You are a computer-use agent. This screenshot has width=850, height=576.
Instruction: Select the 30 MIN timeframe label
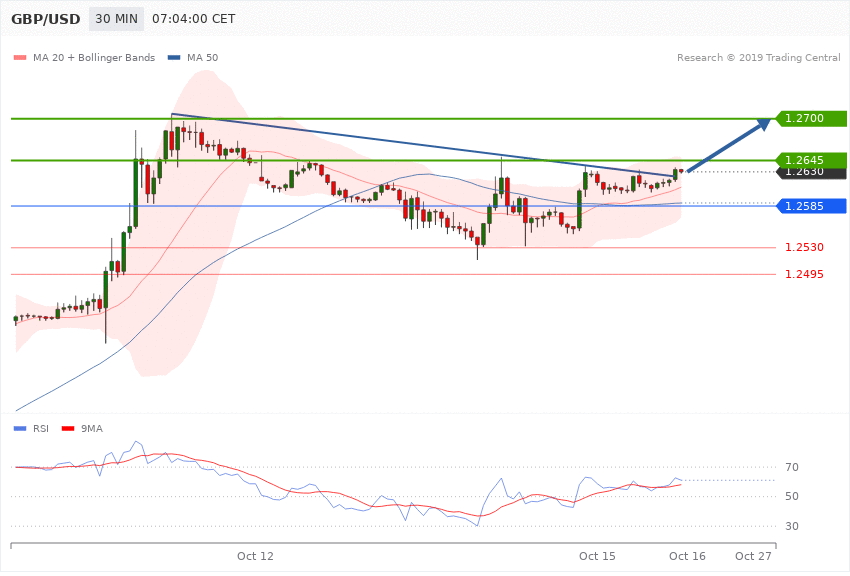point(117,19)
